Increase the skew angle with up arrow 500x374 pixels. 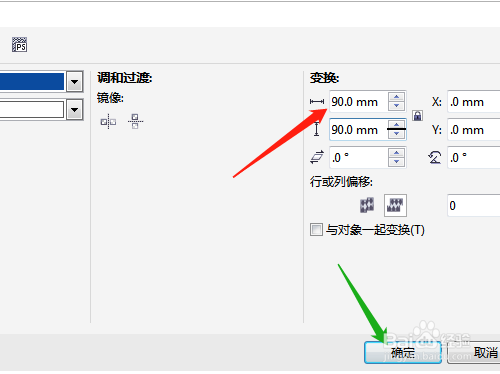396,153
